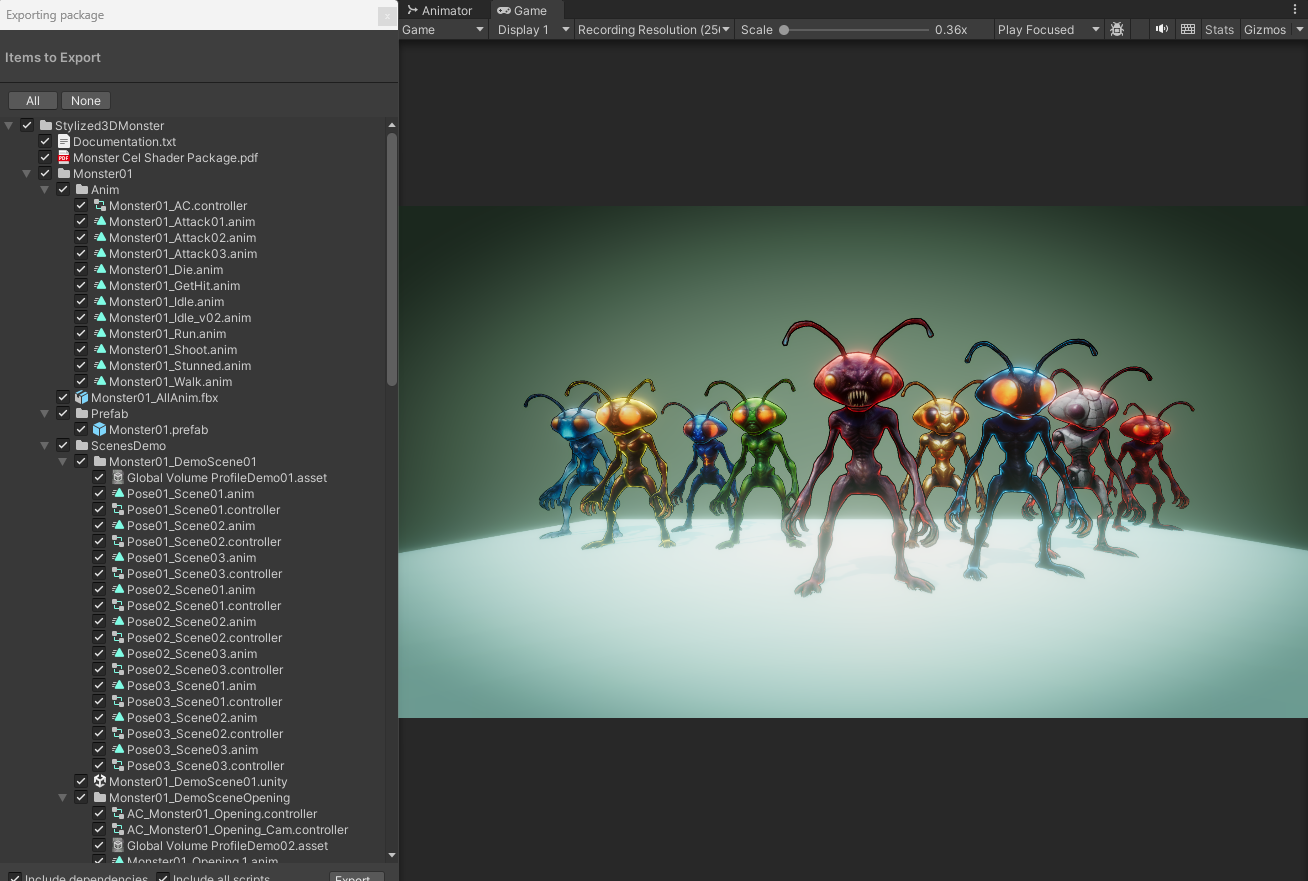The image size is (1308, 881).
Task: Click the Scale slider handle
Action: (x=784, y=30)
